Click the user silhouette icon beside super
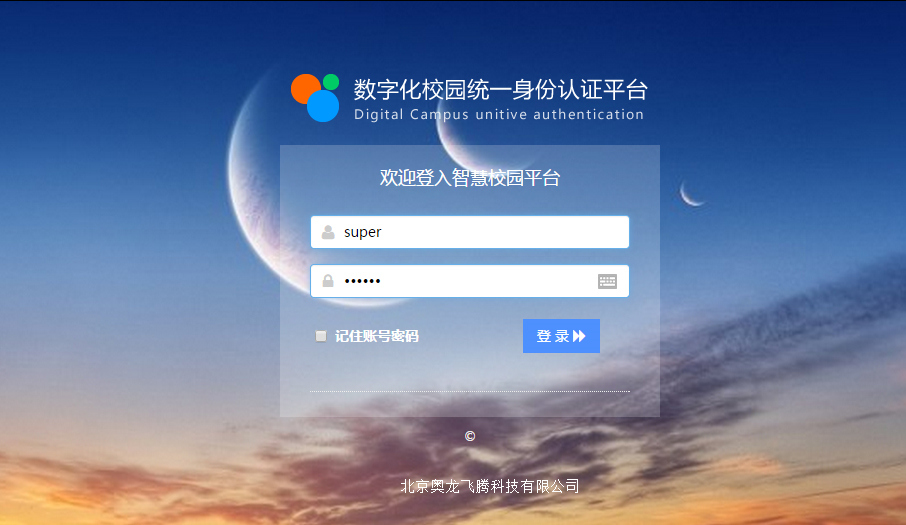The height and width of the screenshot is (525, 906). (x=328, y=232)
